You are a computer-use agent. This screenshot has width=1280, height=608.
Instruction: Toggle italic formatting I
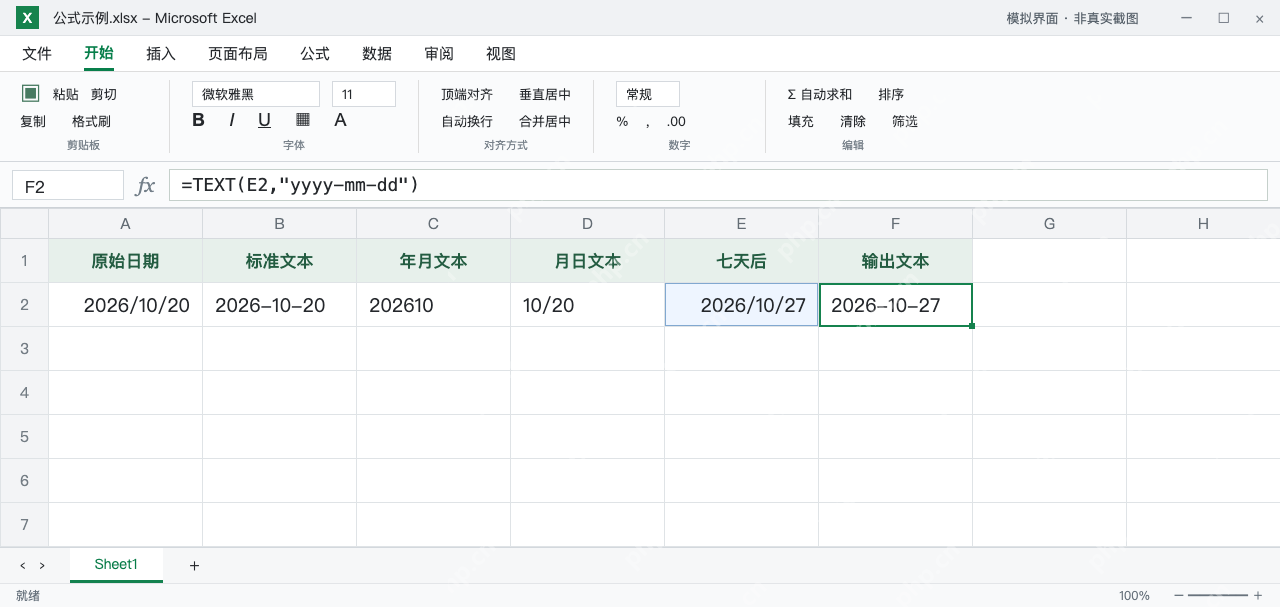point(232,120)
